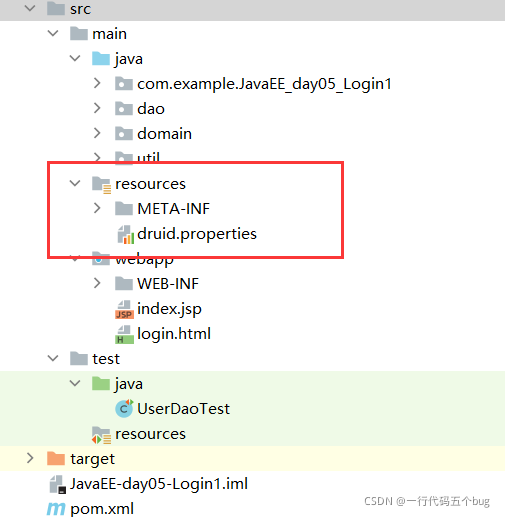Screen dimensions: 505x517
Task: Open the pom.xml file
Action: click(102, 509)
